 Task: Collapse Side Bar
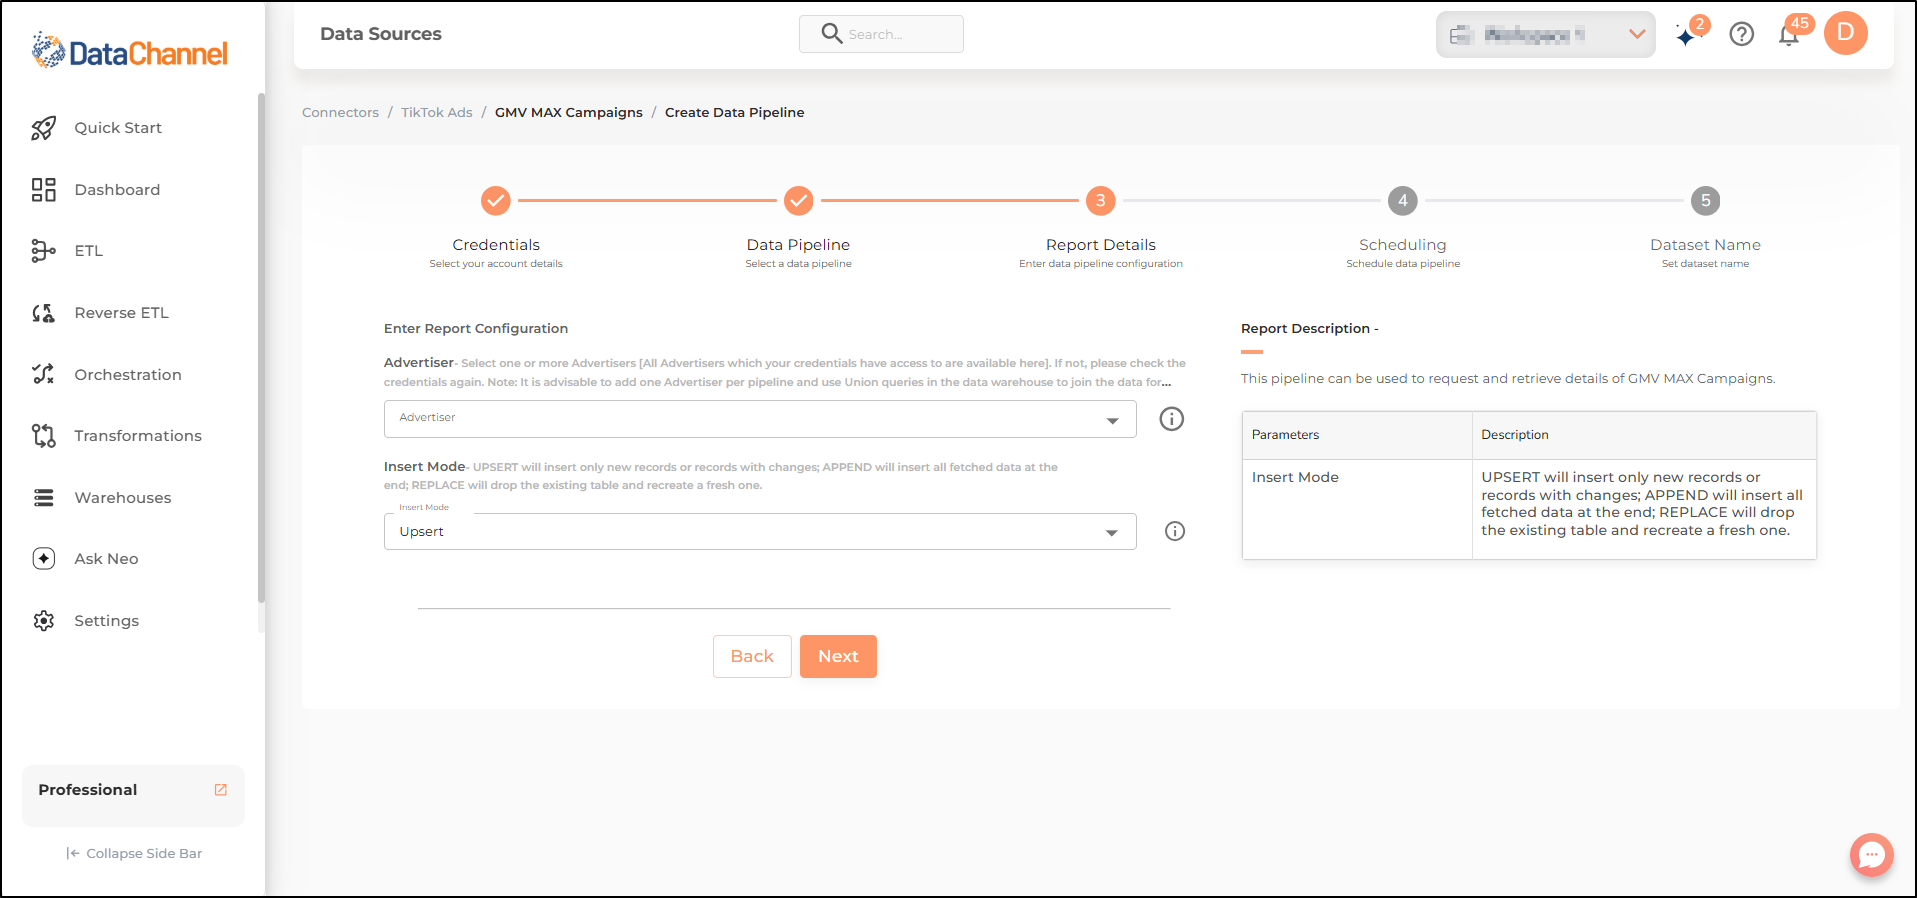(134, 854)
